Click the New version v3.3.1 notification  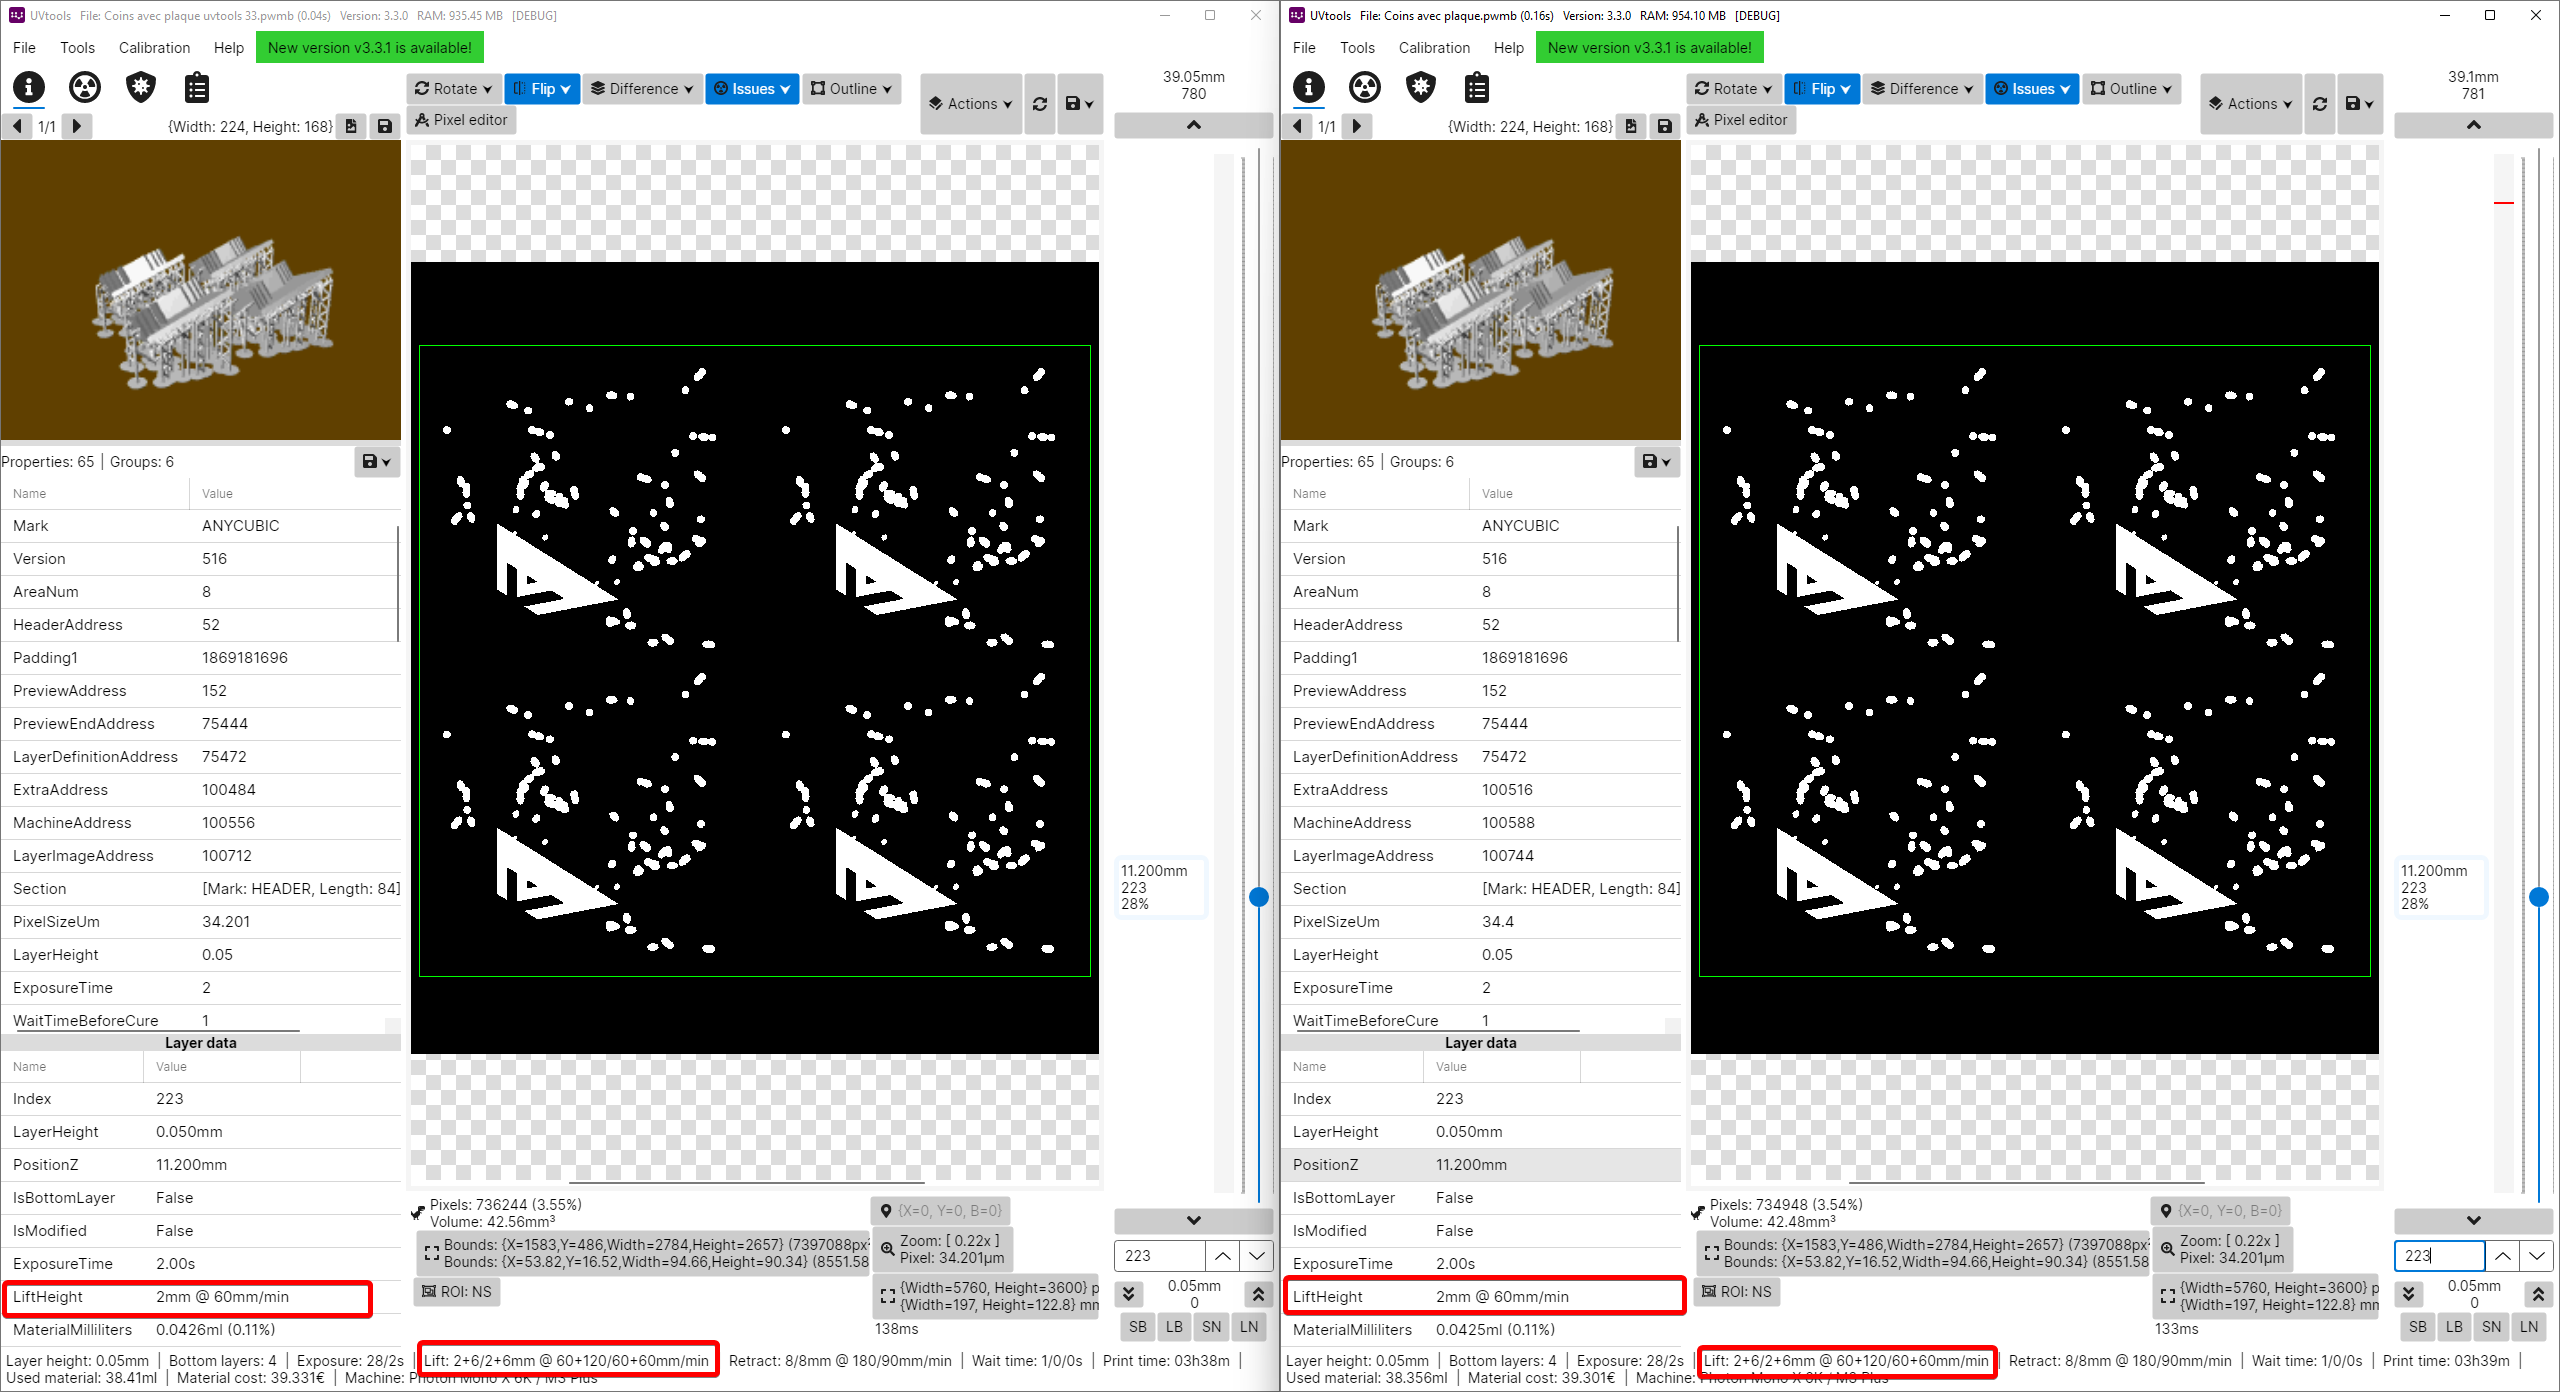point(369,47)
